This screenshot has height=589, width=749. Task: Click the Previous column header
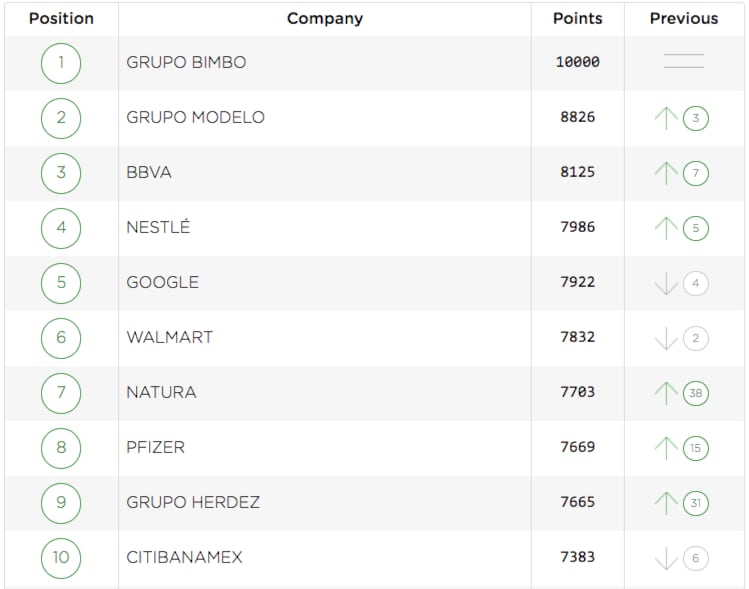point(684,18)
